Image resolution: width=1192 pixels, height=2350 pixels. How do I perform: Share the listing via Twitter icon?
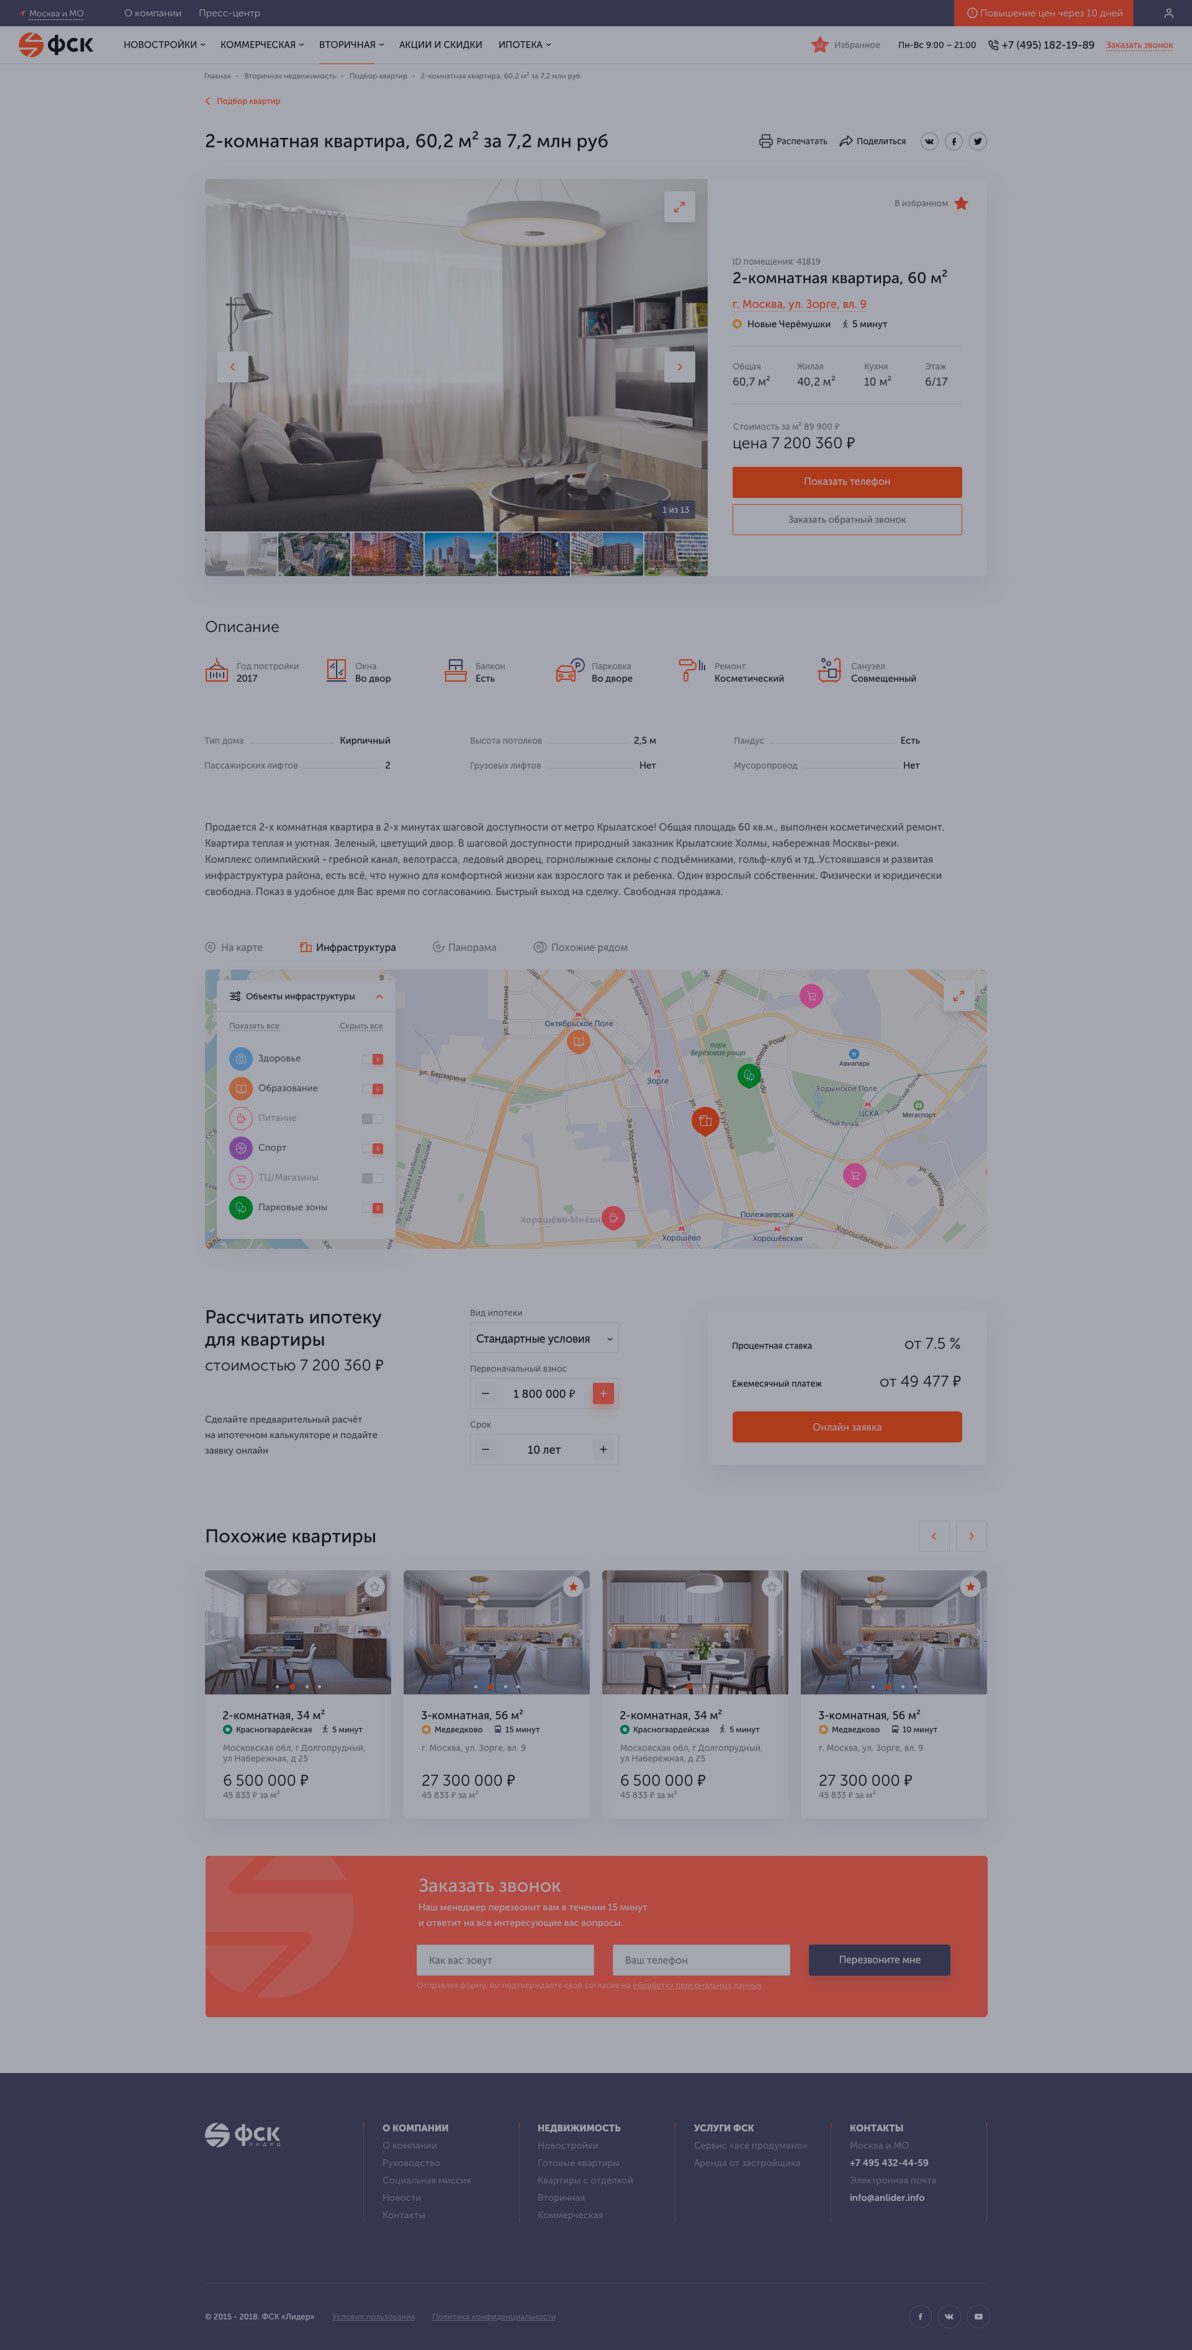tap(978, 141)
